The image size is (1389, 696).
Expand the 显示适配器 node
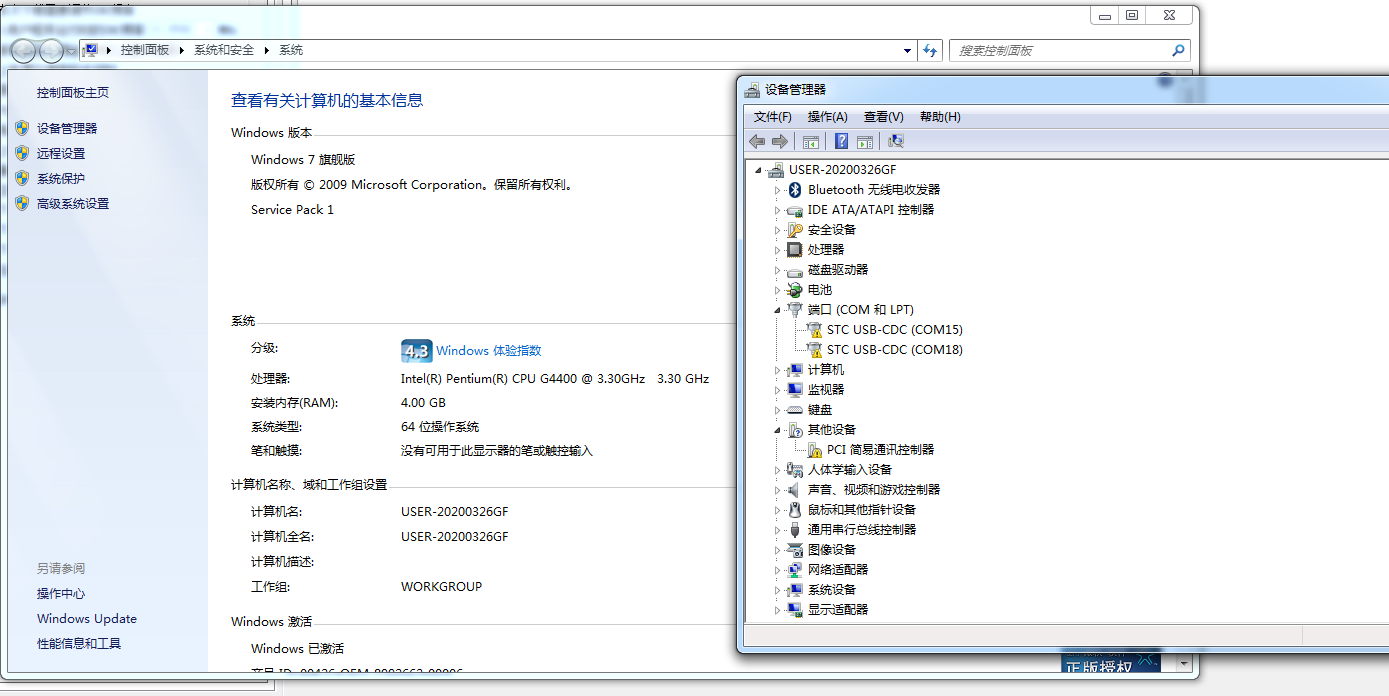point(778,610)
